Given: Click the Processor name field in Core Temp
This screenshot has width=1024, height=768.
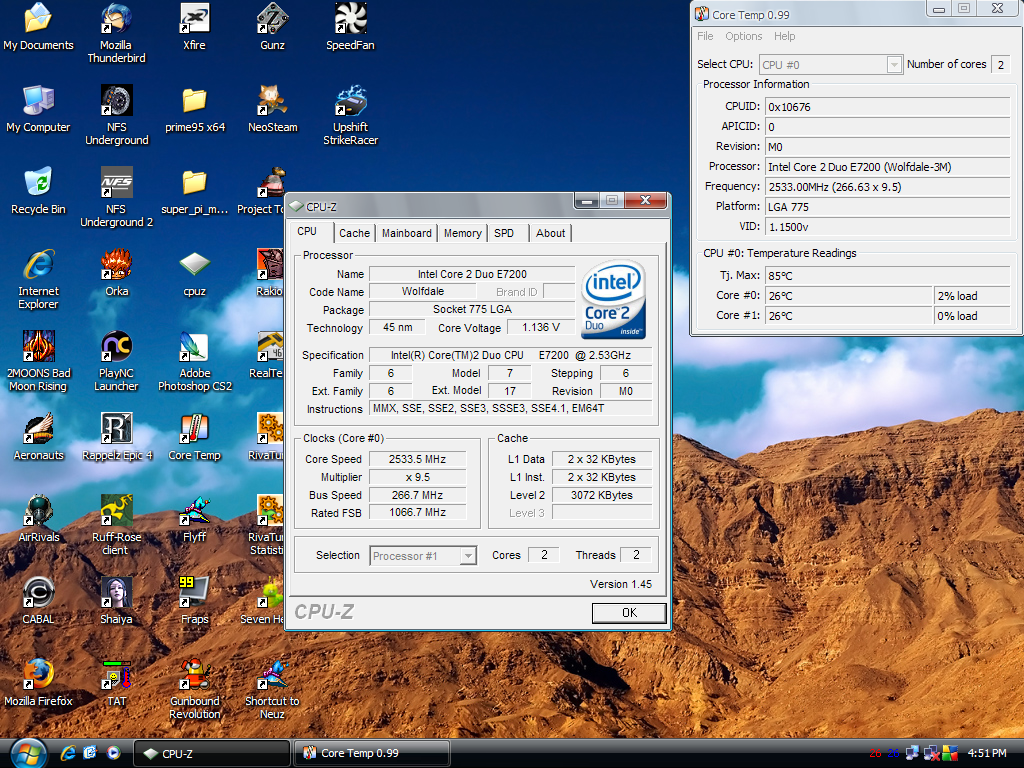Looking at the screenshot, I should pyautogui.click(x=888, y=167).
